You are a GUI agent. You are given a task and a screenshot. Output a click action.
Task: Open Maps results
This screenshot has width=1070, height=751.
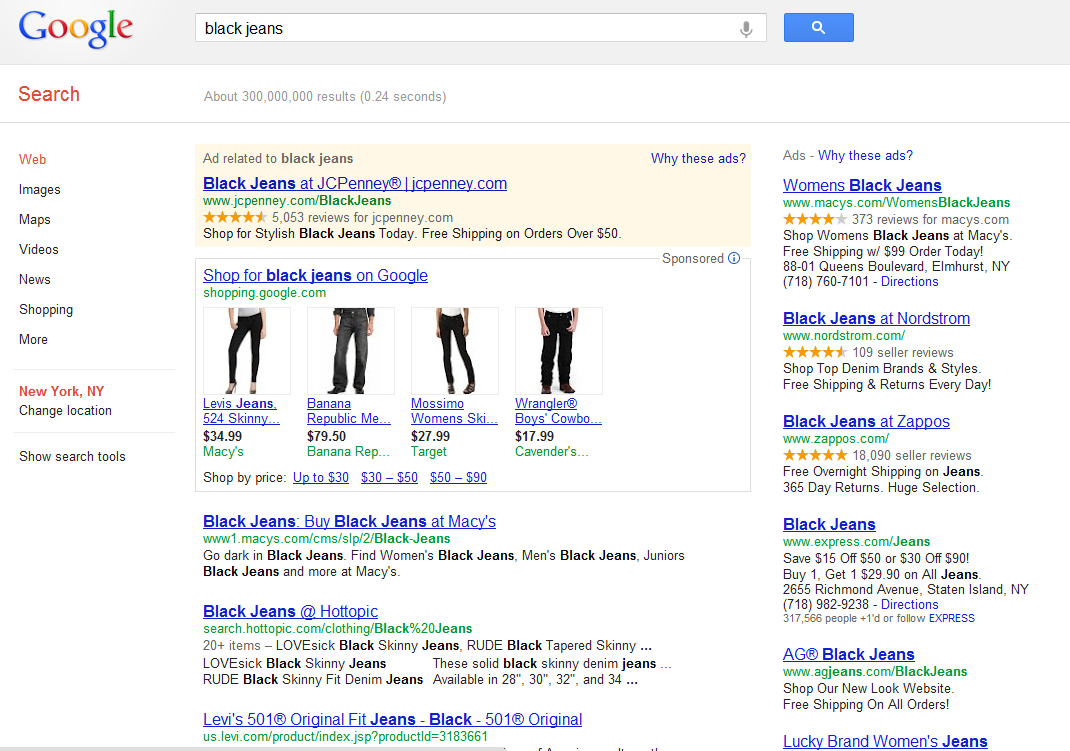point(35,220)
